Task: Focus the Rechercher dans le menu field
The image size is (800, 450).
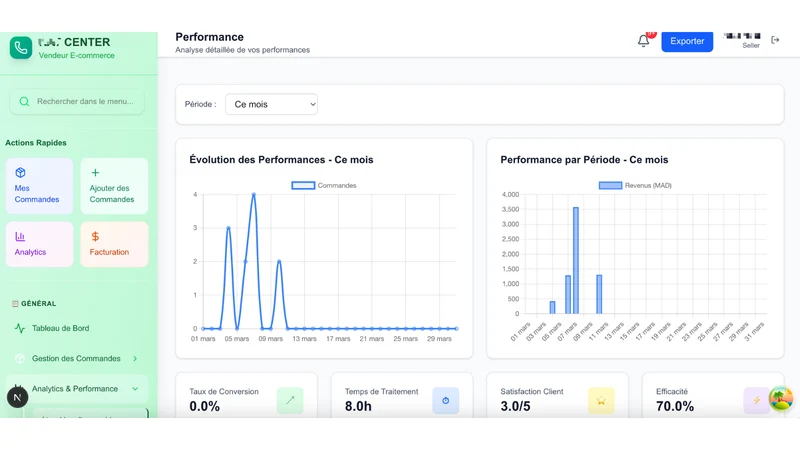Action: tap(77, 102)
